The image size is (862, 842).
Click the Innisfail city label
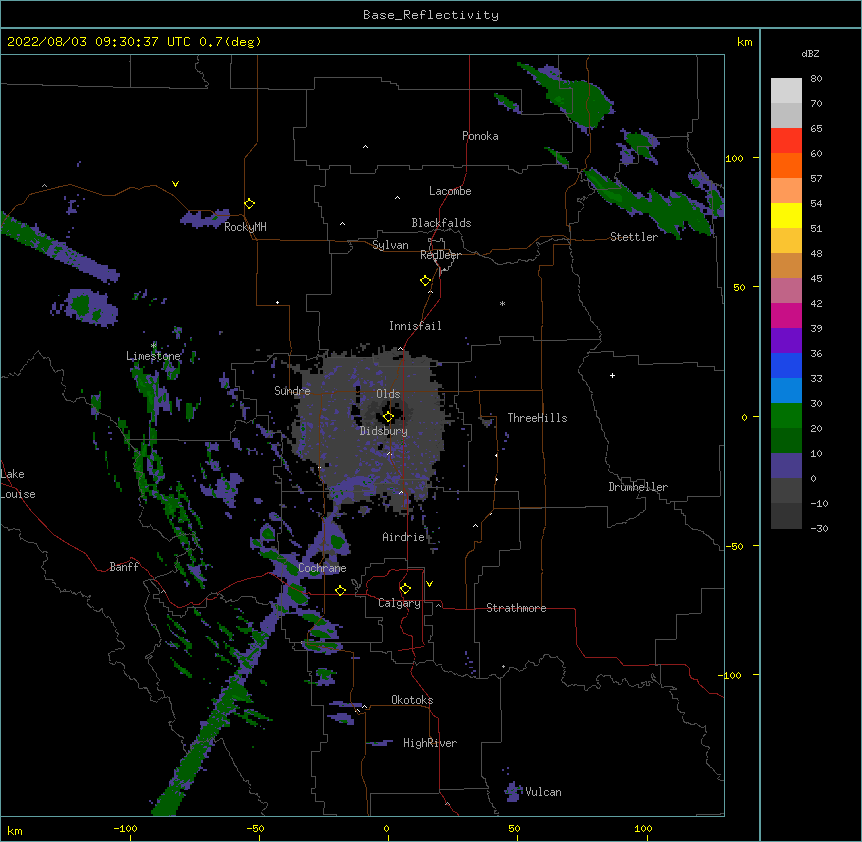click(x=415, y=326)
